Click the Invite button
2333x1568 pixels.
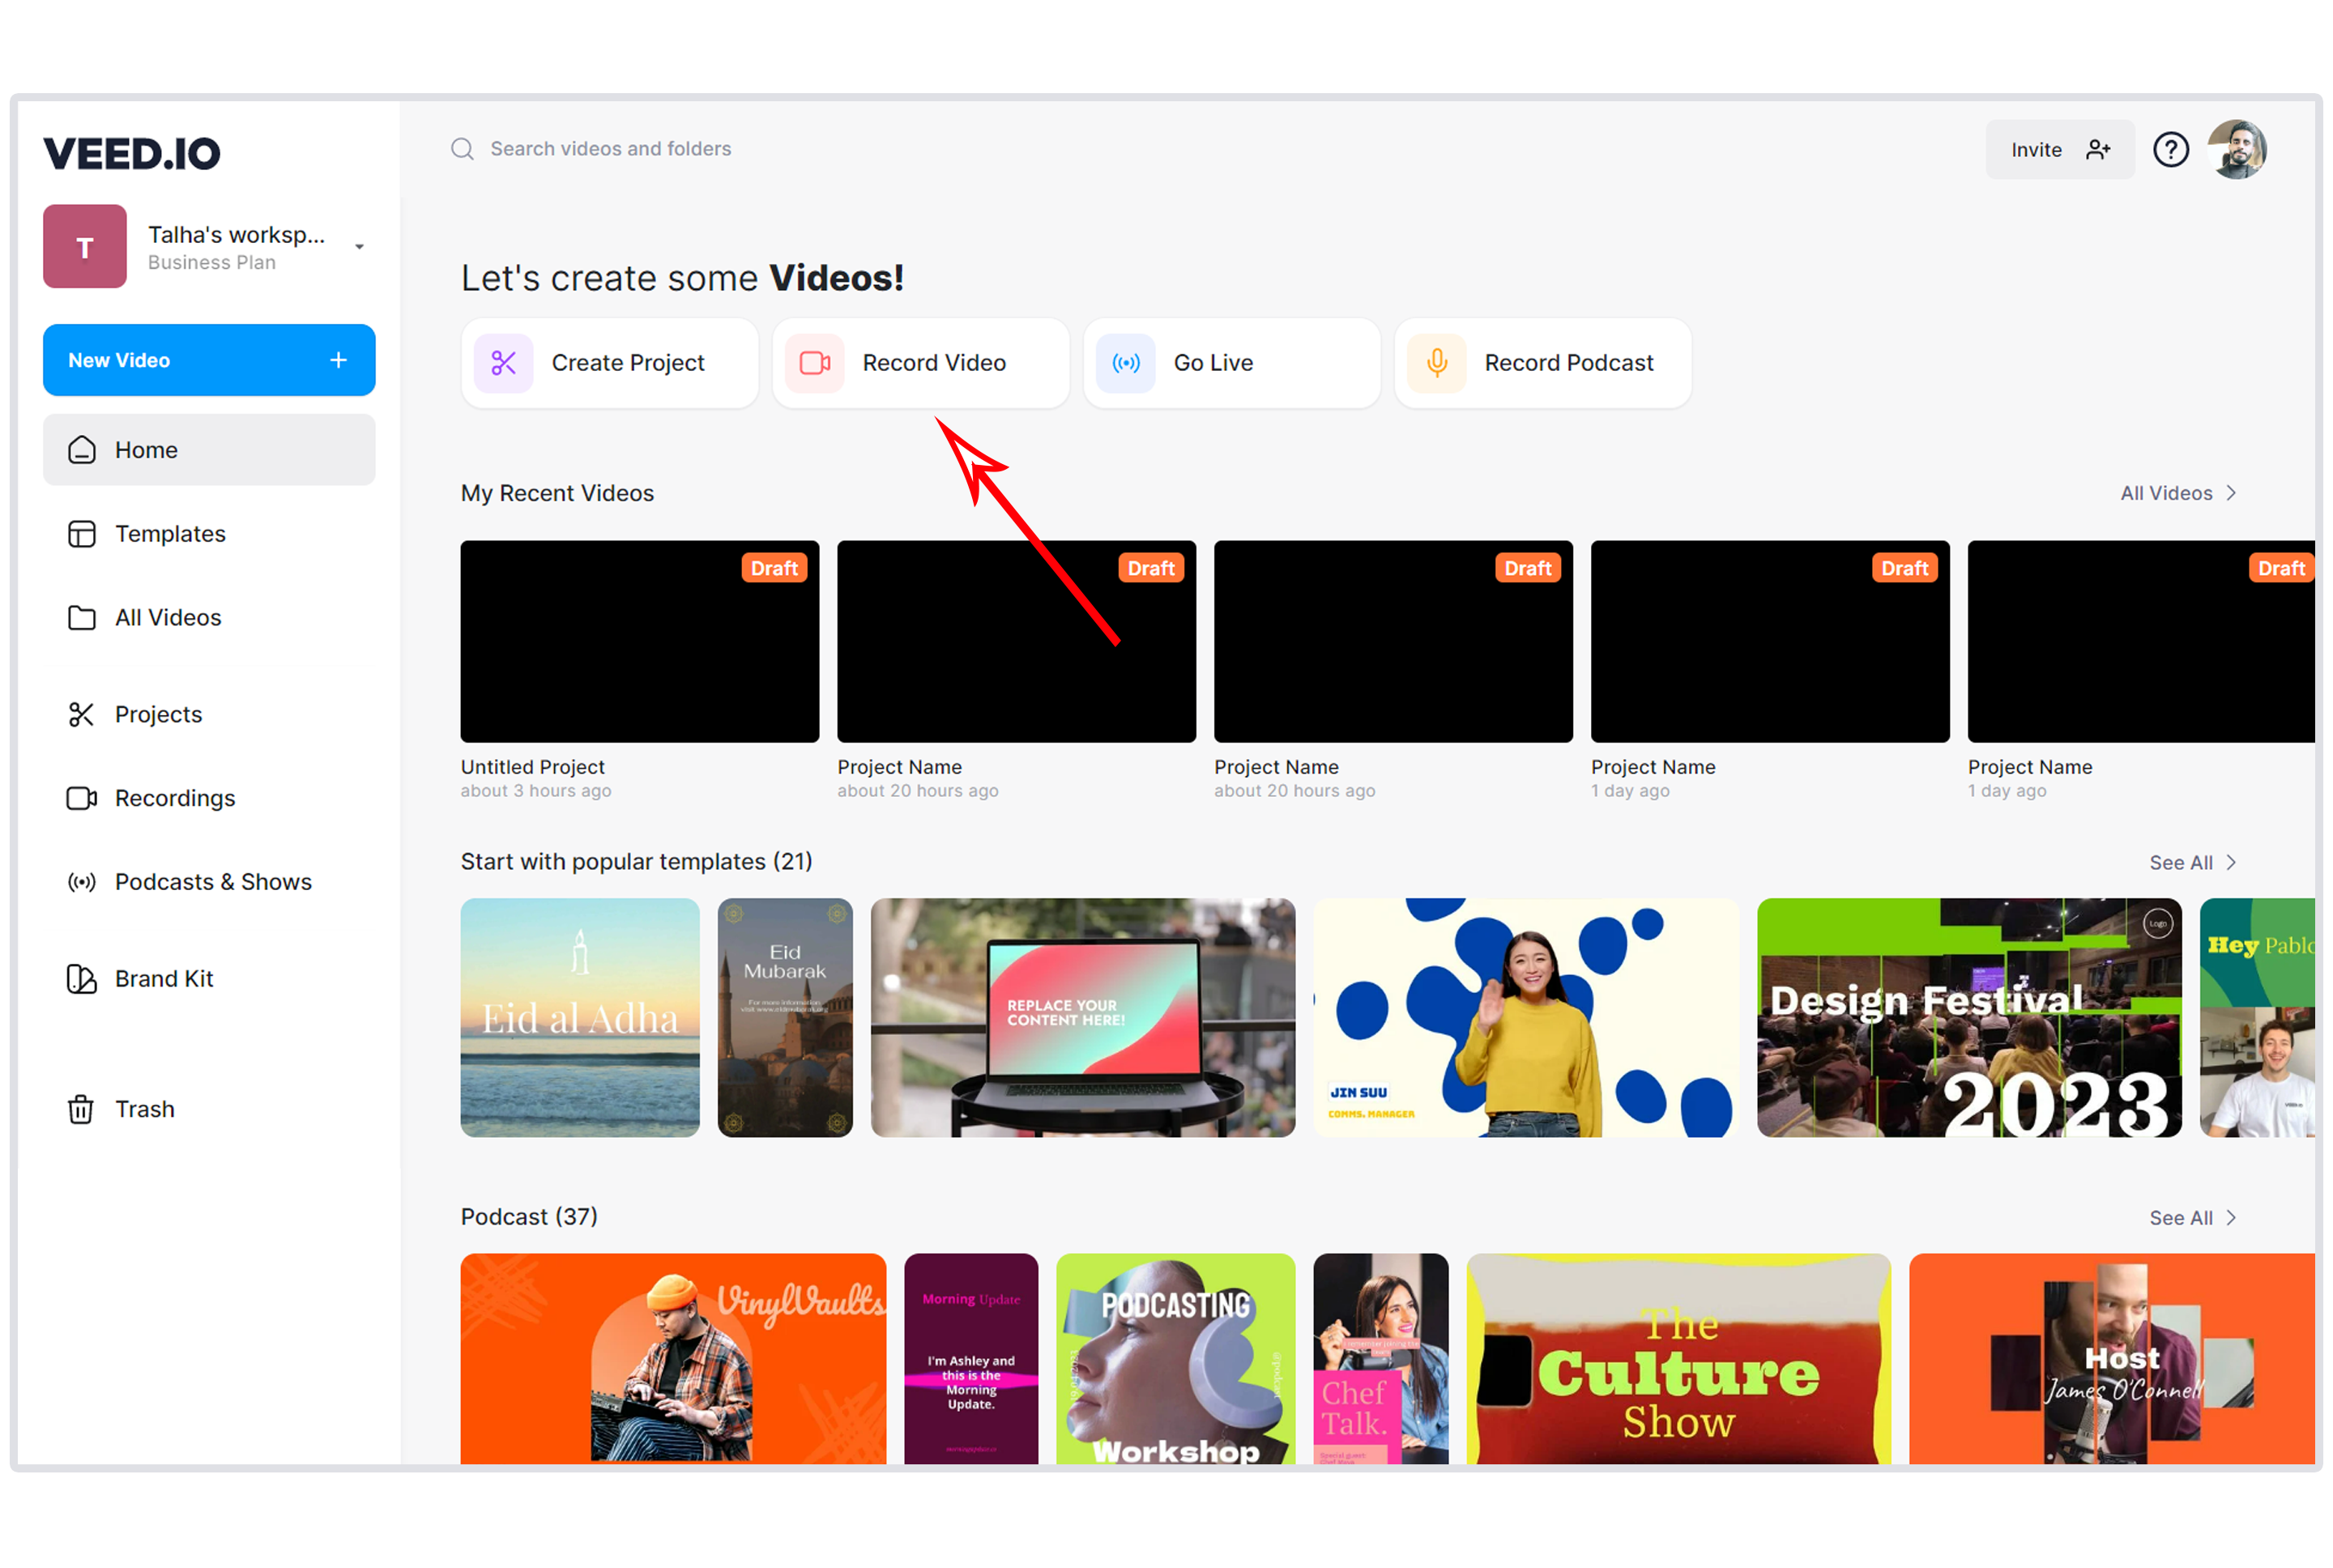click(x=2059, y=148)
